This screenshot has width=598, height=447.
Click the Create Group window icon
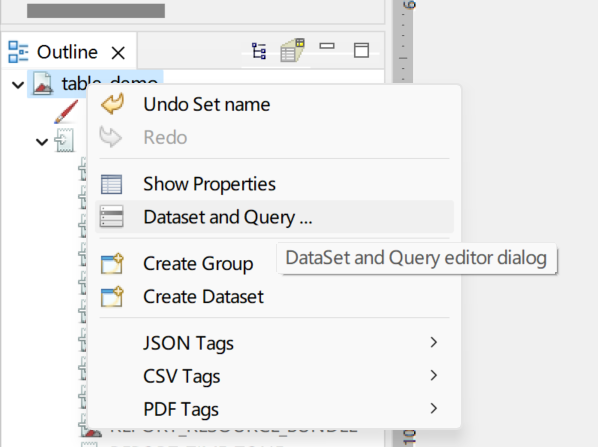112,264
